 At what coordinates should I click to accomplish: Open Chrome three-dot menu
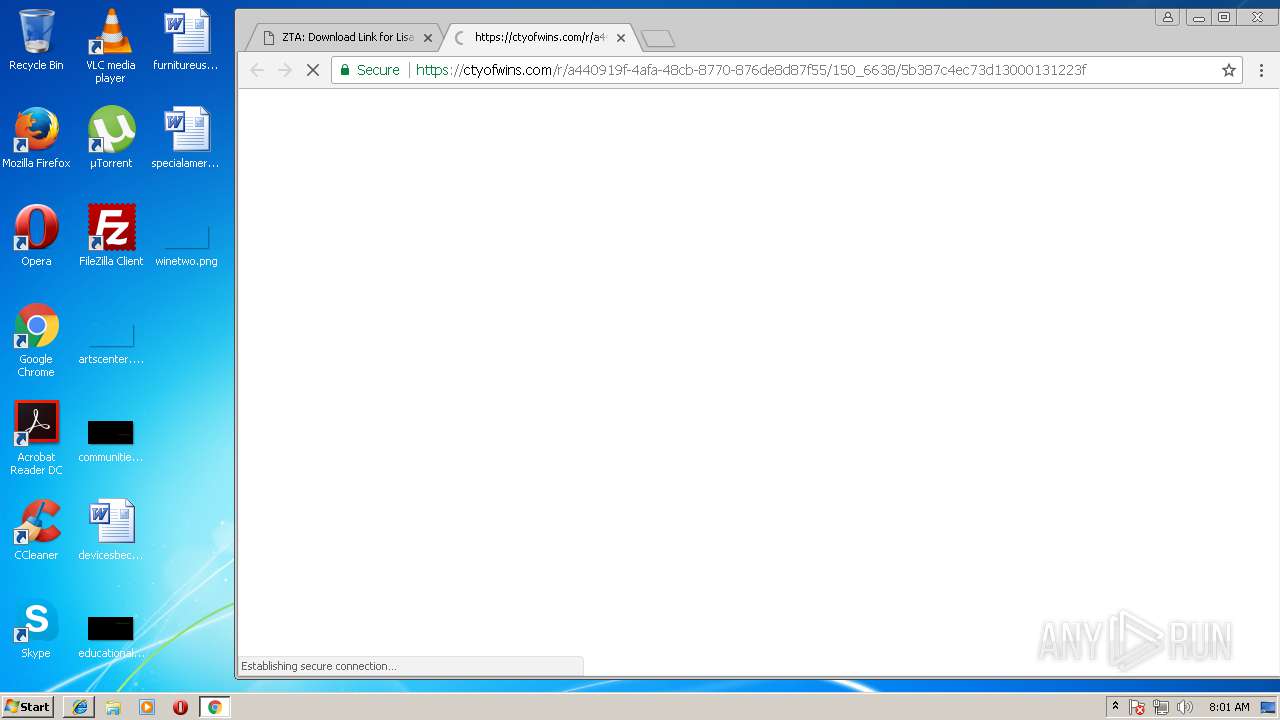pos(1261,70)
